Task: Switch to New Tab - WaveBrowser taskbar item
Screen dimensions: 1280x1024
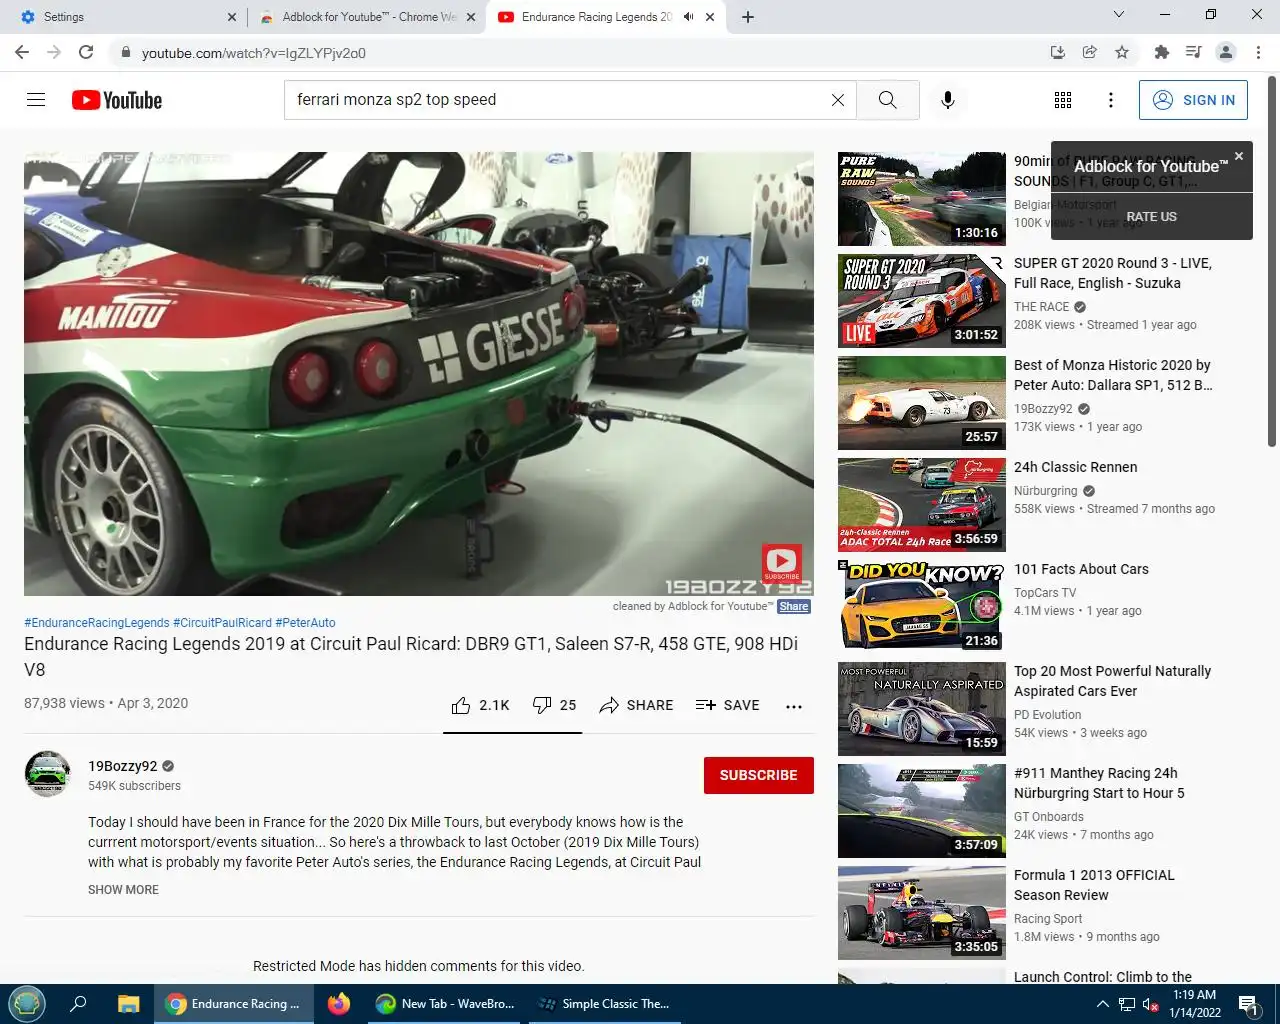Action: [444, 1004]
